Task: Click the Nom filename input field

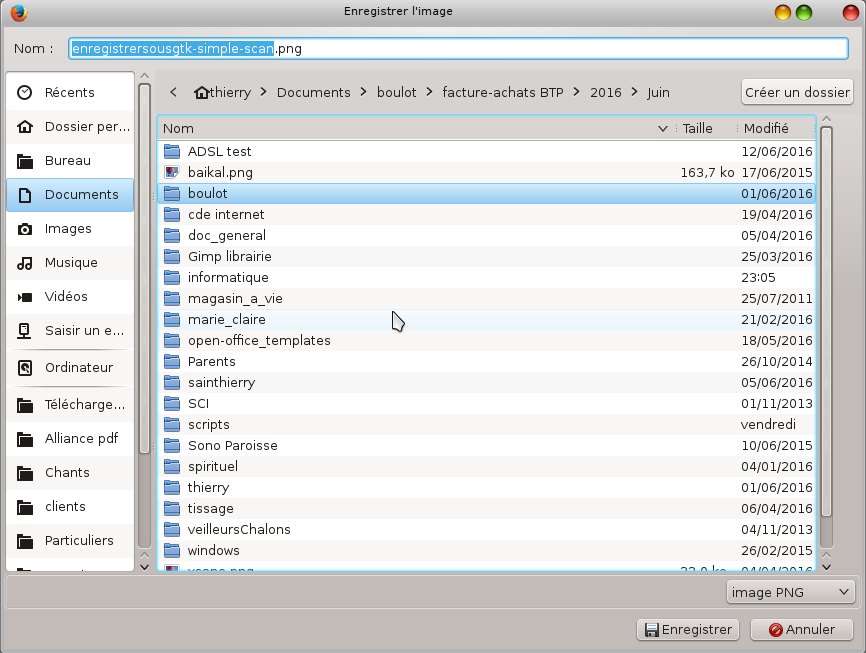Action: click(x=458, y=48)
